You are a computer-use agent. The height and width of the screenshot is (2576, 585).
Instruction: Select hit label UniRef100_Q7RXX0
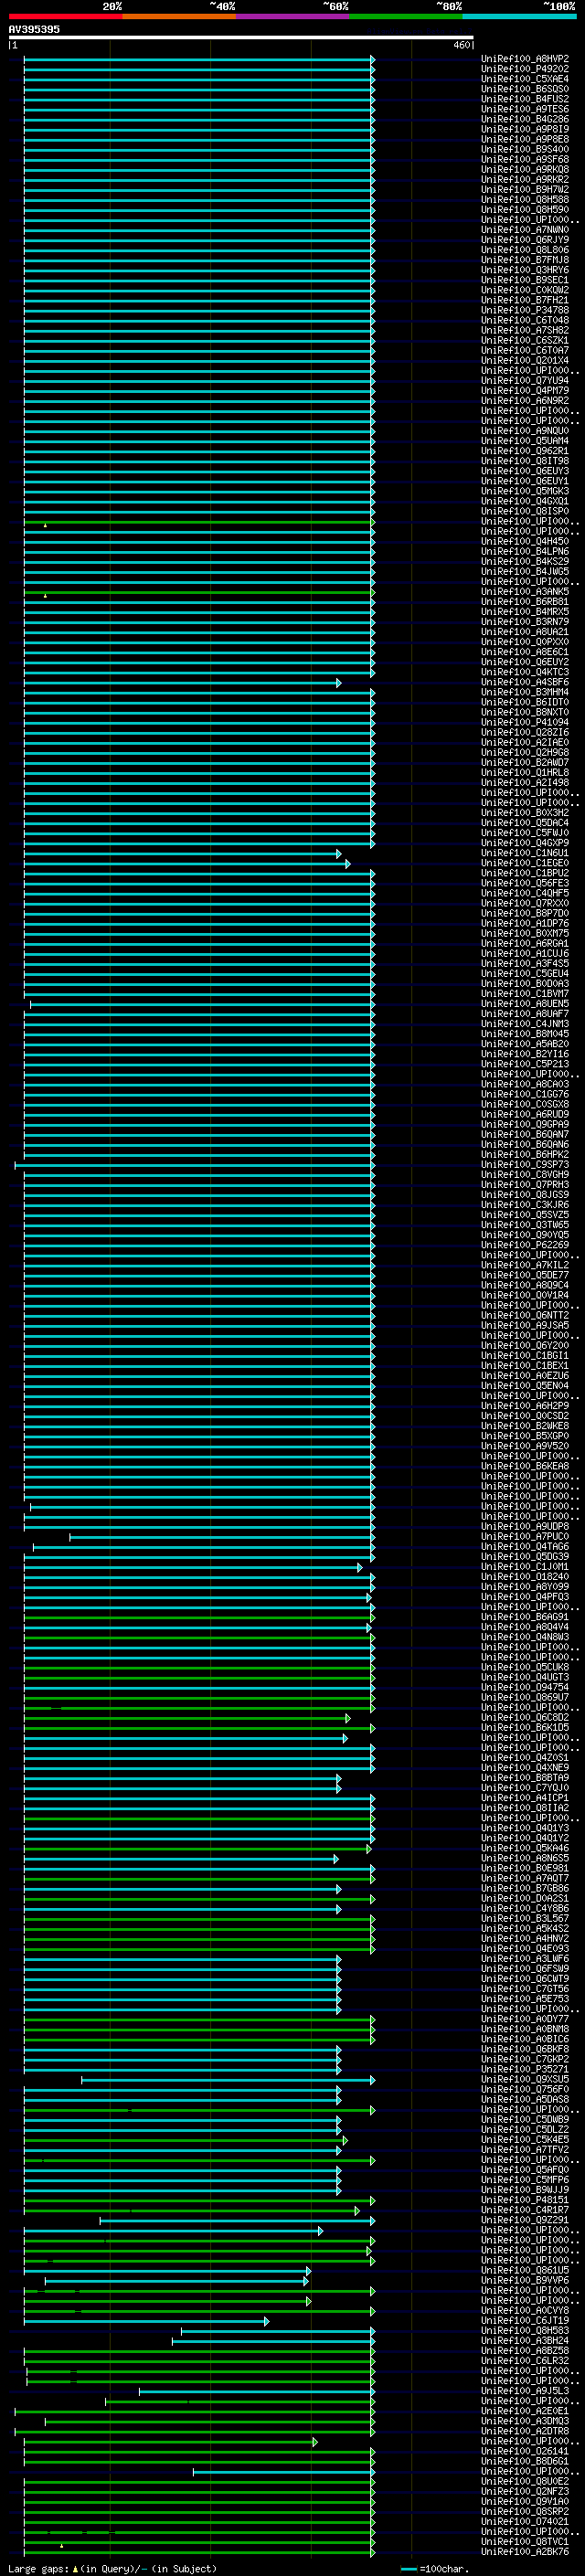point(525,903)
